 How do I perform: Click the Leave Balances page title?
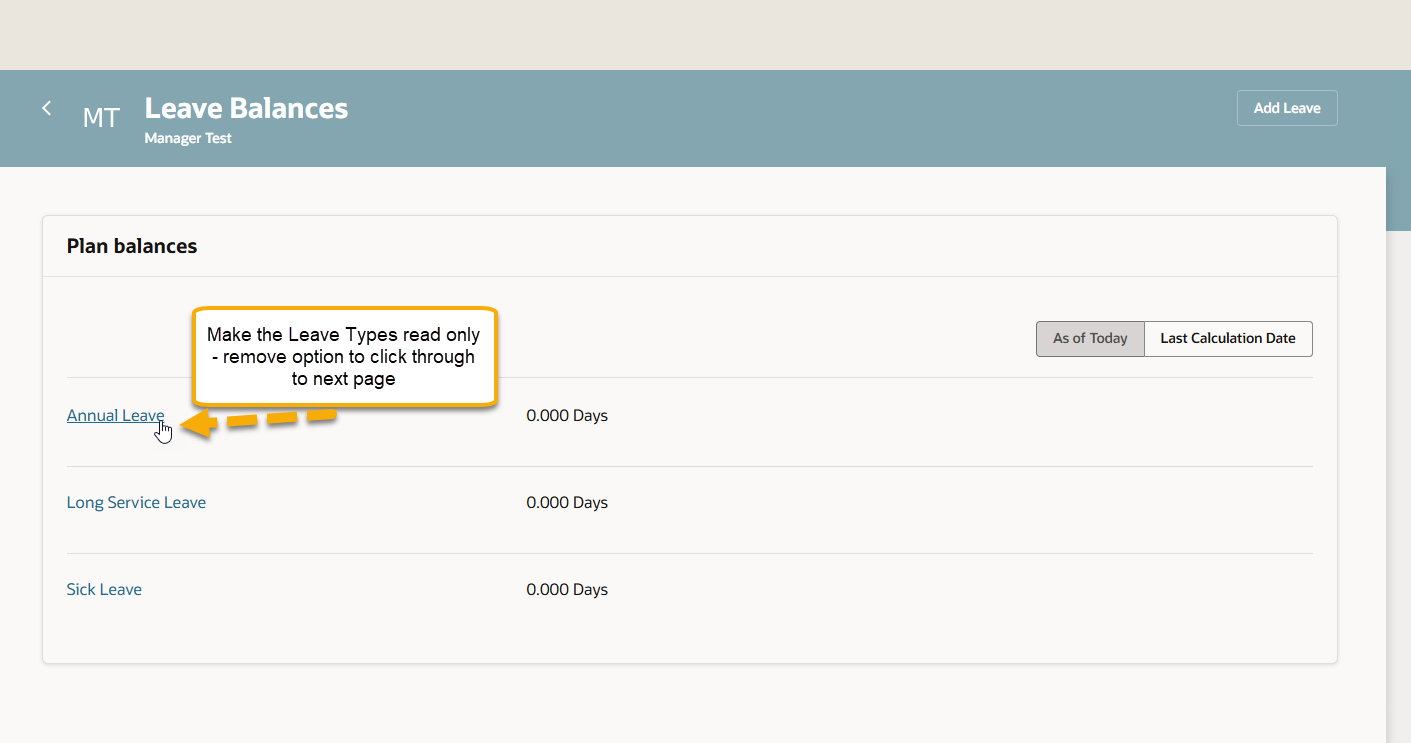pyautogui.click(x=246, y=108)
